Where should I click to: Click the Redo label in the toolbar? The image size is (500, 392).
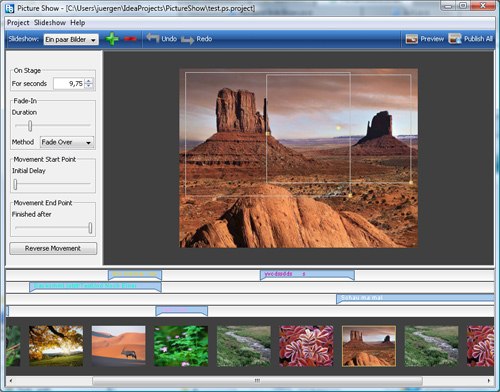coord(204,39)
